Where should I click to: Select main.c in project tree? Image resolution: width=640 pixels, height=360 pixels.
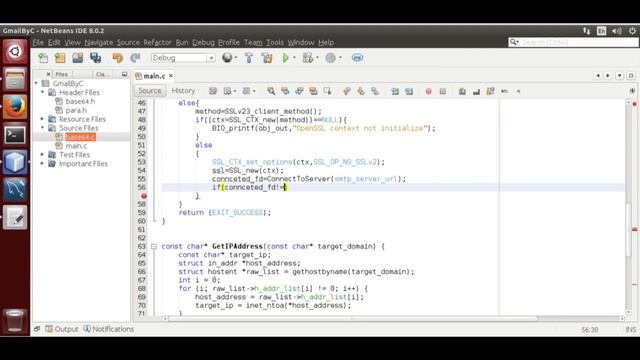tap(76, 146)
